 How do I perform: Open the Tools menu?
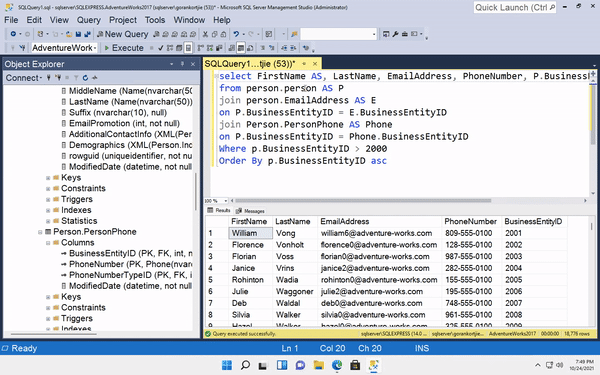[155, 20]
